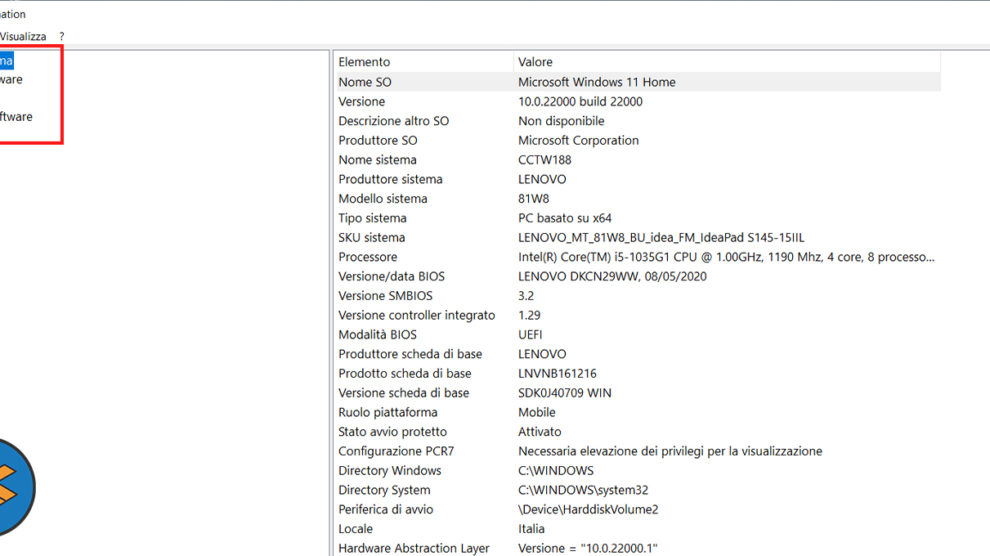
Task: Select the Produttore sistema row
Action: click(390, 179)
